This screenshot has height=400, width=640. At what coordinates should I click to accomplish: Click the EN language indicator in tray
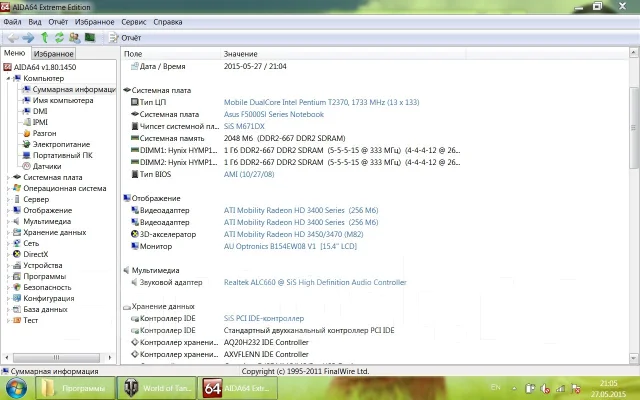tap(496, 387)
